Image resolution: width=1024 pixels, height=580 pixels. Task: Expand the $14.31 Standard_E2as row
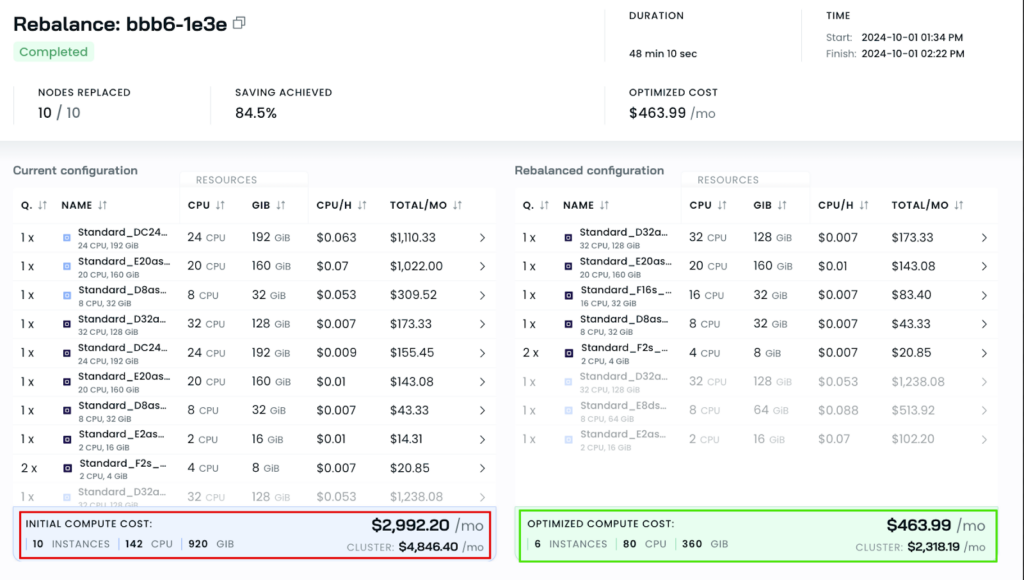[x=482, y=439]
